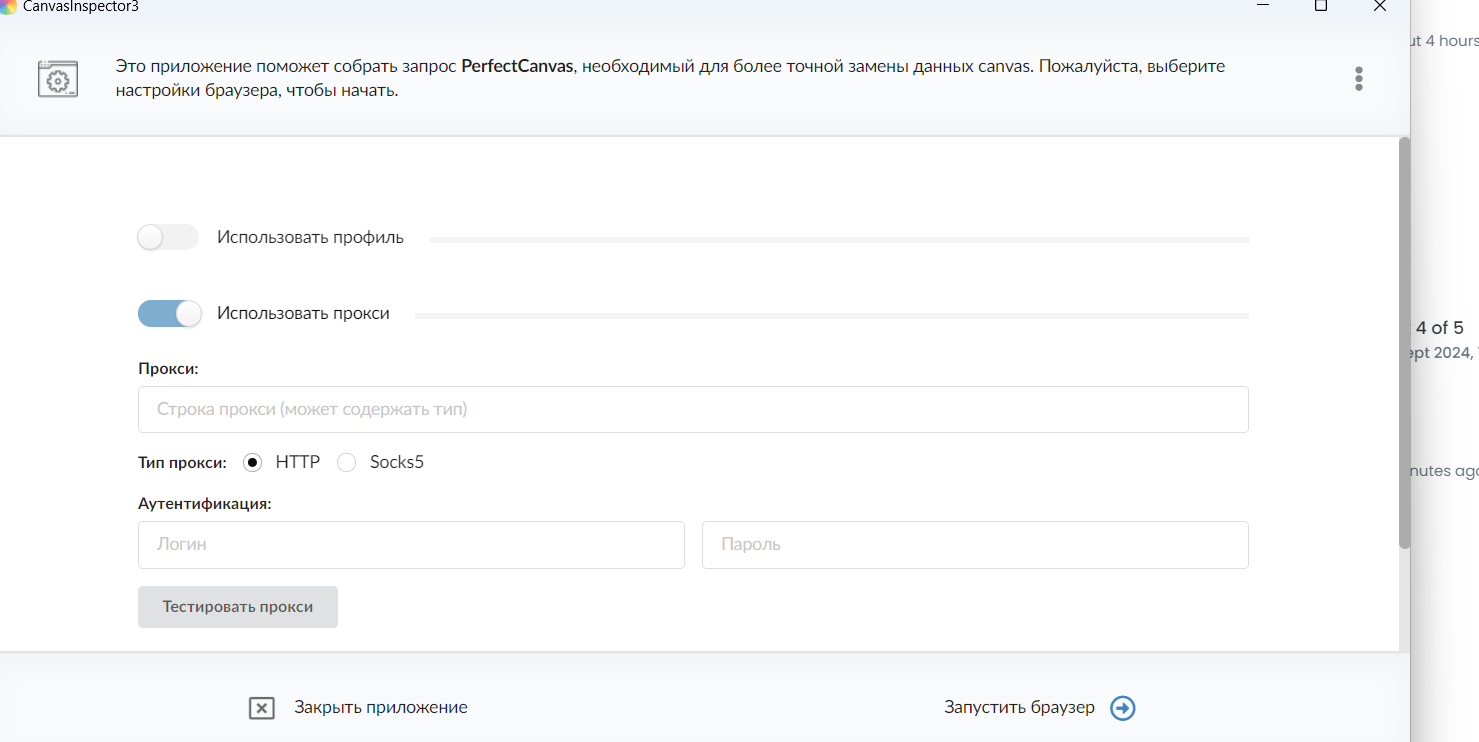This screenshot has height=742, width=1479.
Task: Disable the Использовать прокси toggle switch
Action: (x=169, y=314)
